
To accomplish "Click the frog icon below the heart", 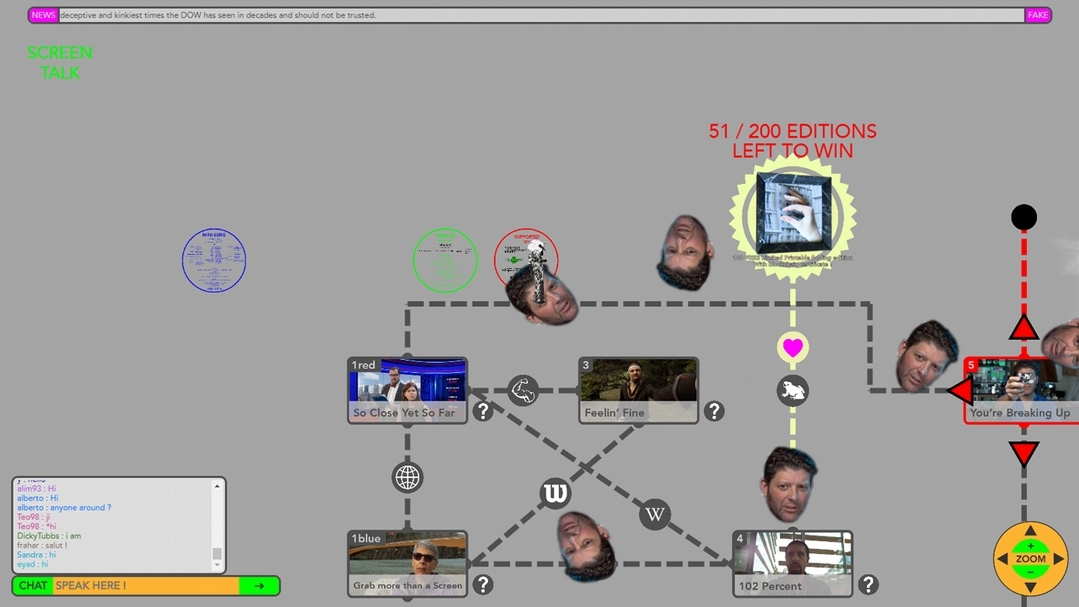I will click(x=792, y=390).
